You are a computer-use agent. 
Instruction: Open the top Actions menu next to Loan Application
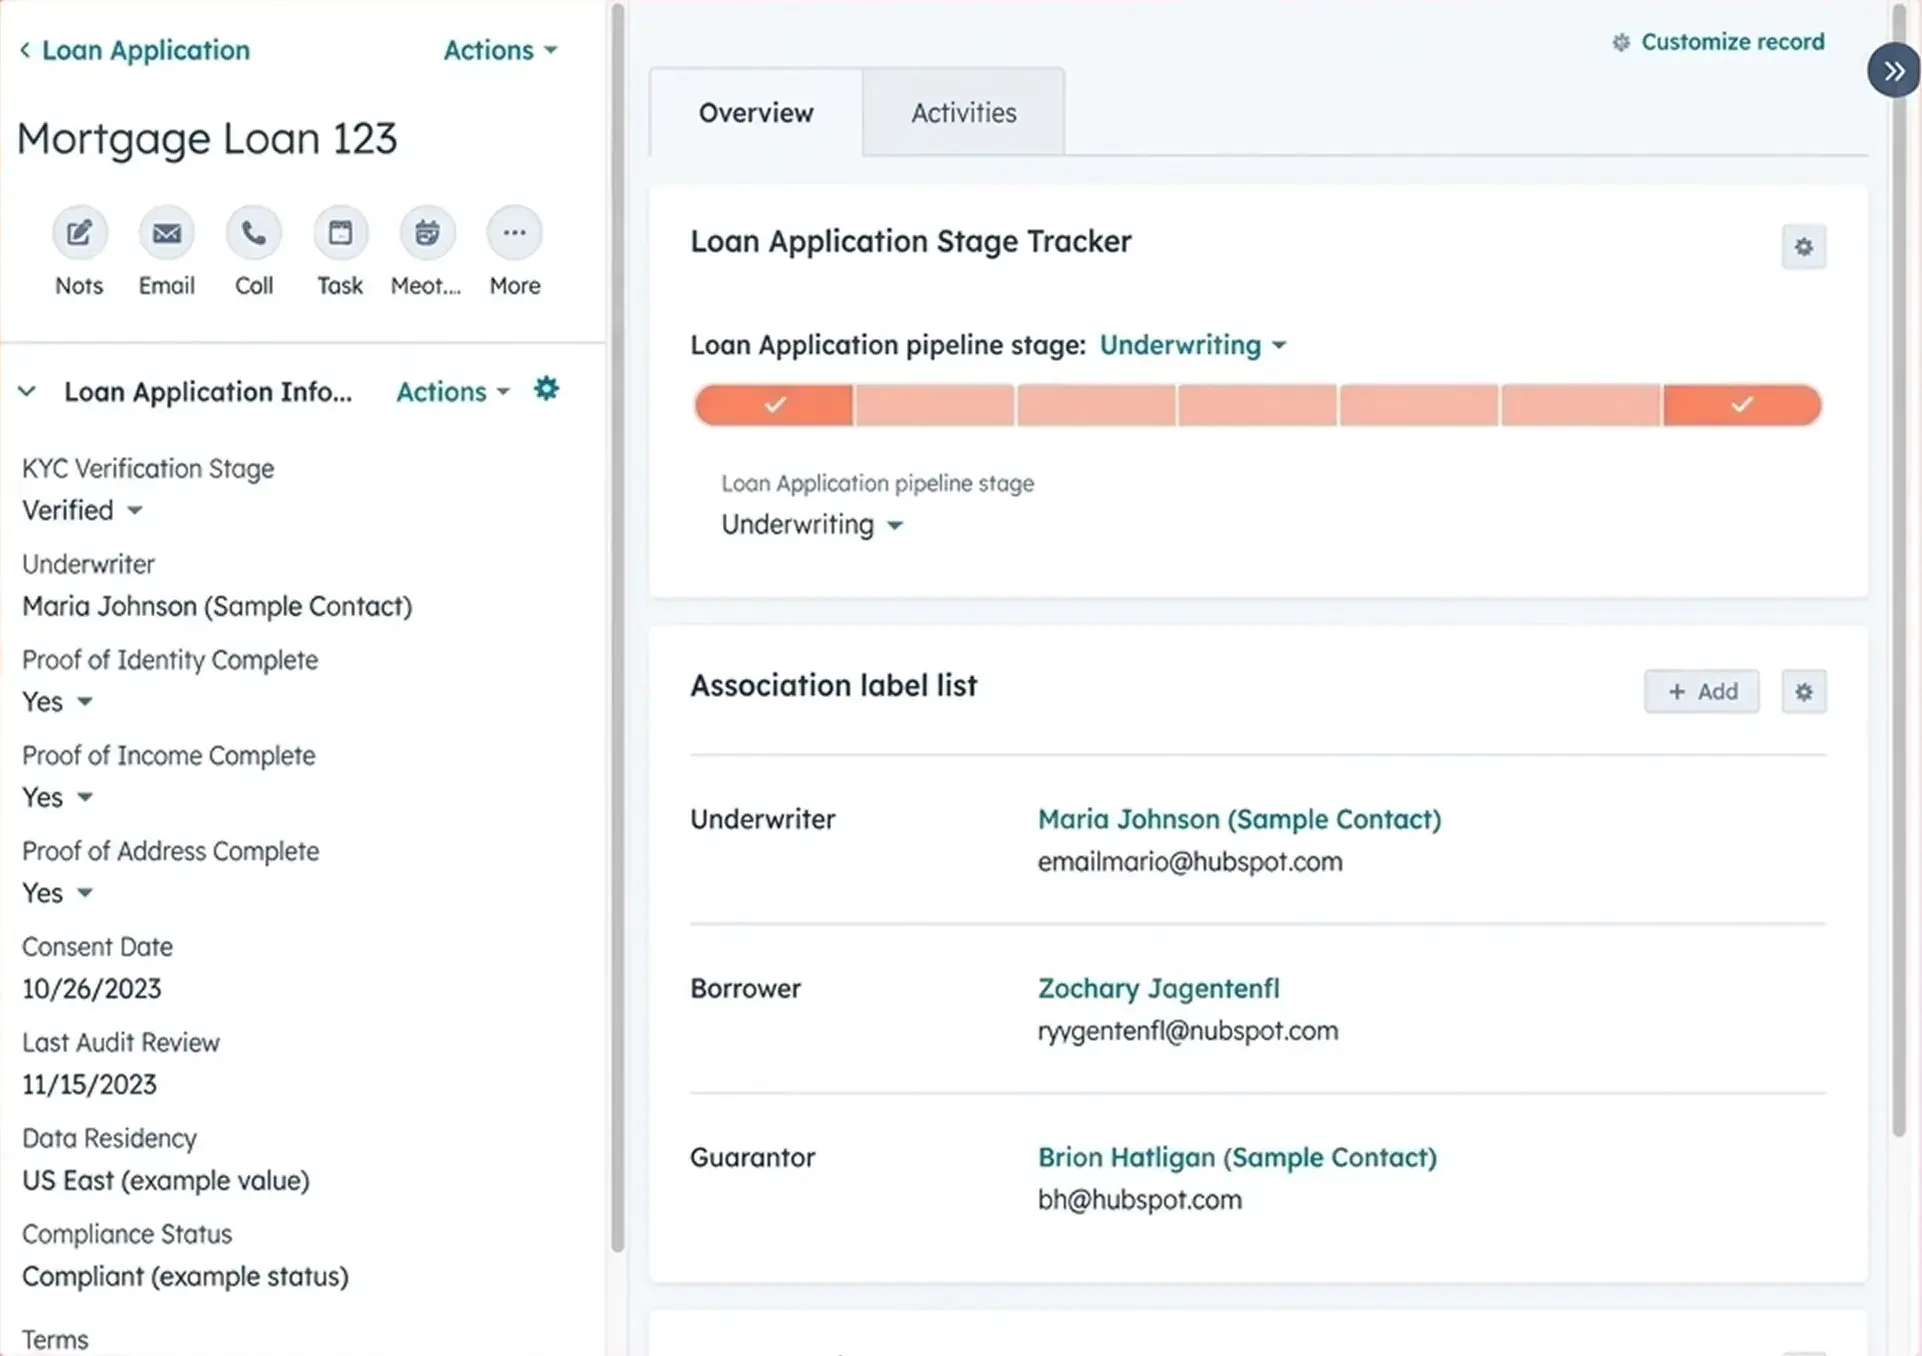[x=500, y=50]
